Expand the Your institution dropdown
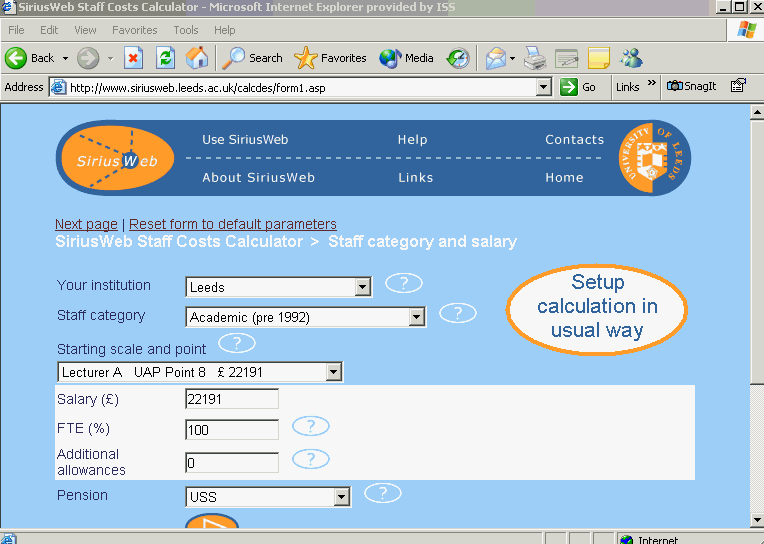The height and width of the screenshot is (544, 764). tap(362, 288)
